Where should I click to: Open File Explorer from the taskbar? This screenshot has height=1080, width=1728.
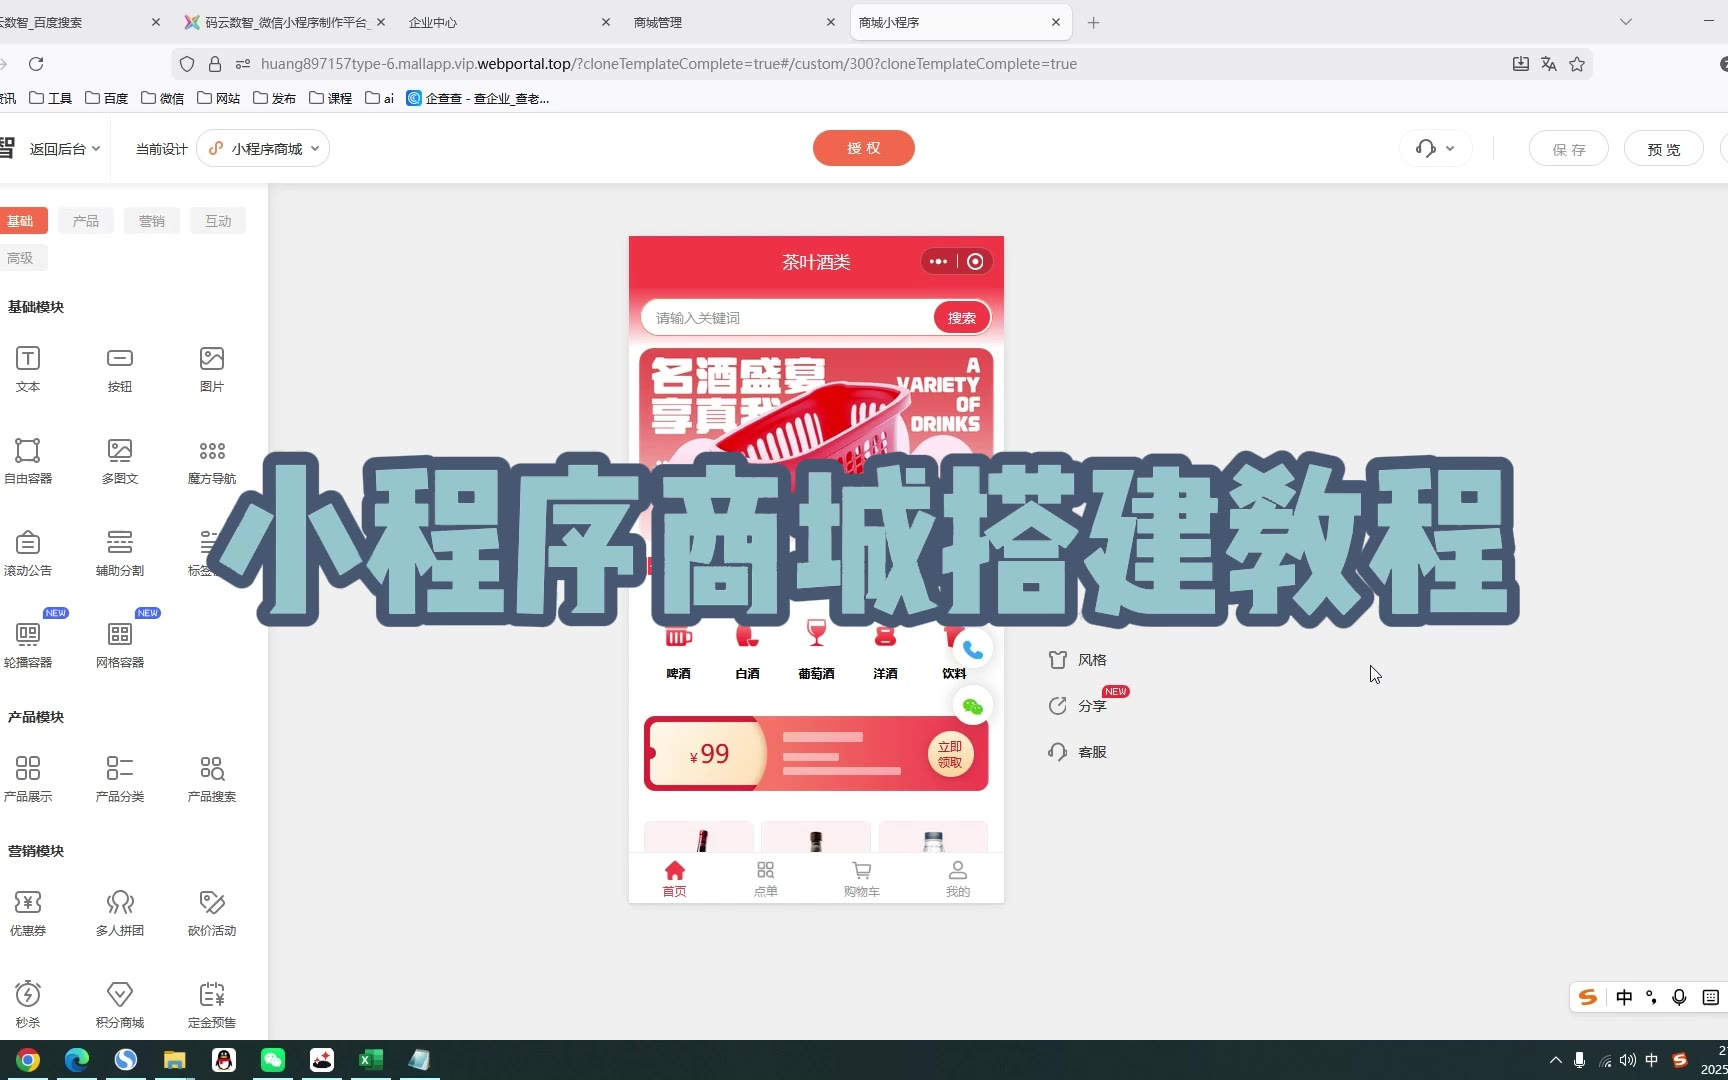175,1060
